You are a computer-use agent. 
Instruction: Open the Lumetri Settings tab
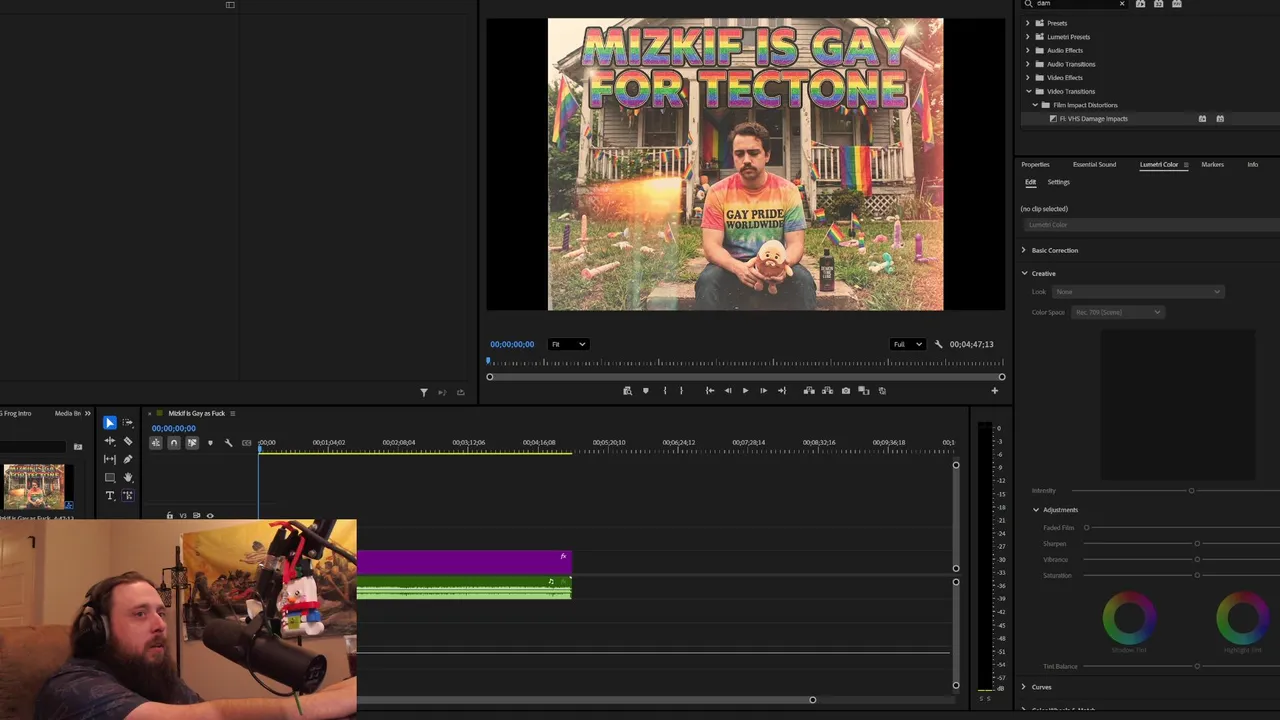point(1058,182)
